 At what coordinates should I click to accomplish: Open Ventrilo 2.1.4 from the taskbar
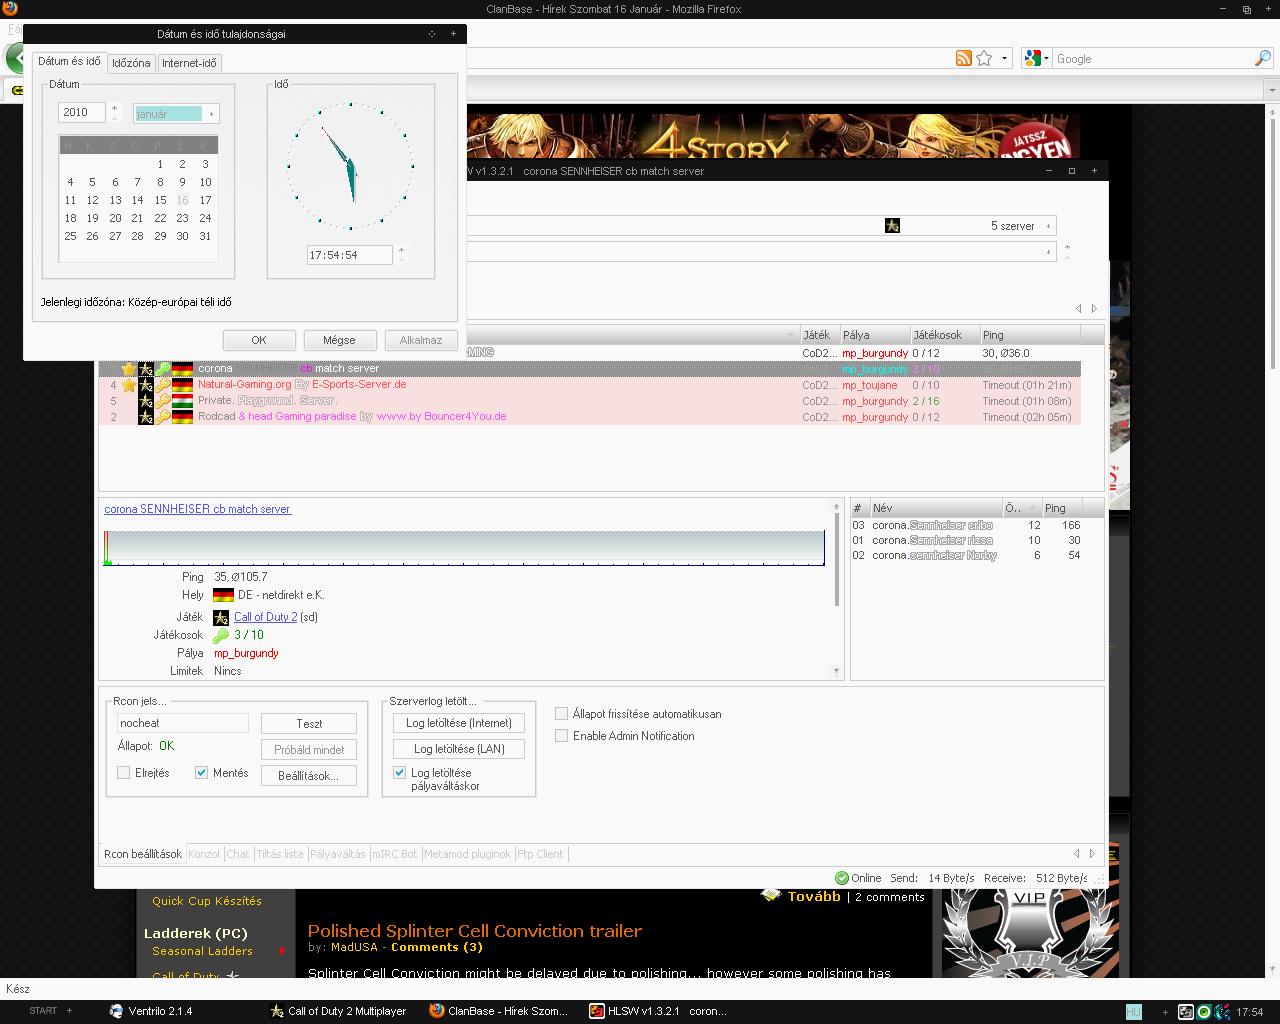[x=150, y=1011]
